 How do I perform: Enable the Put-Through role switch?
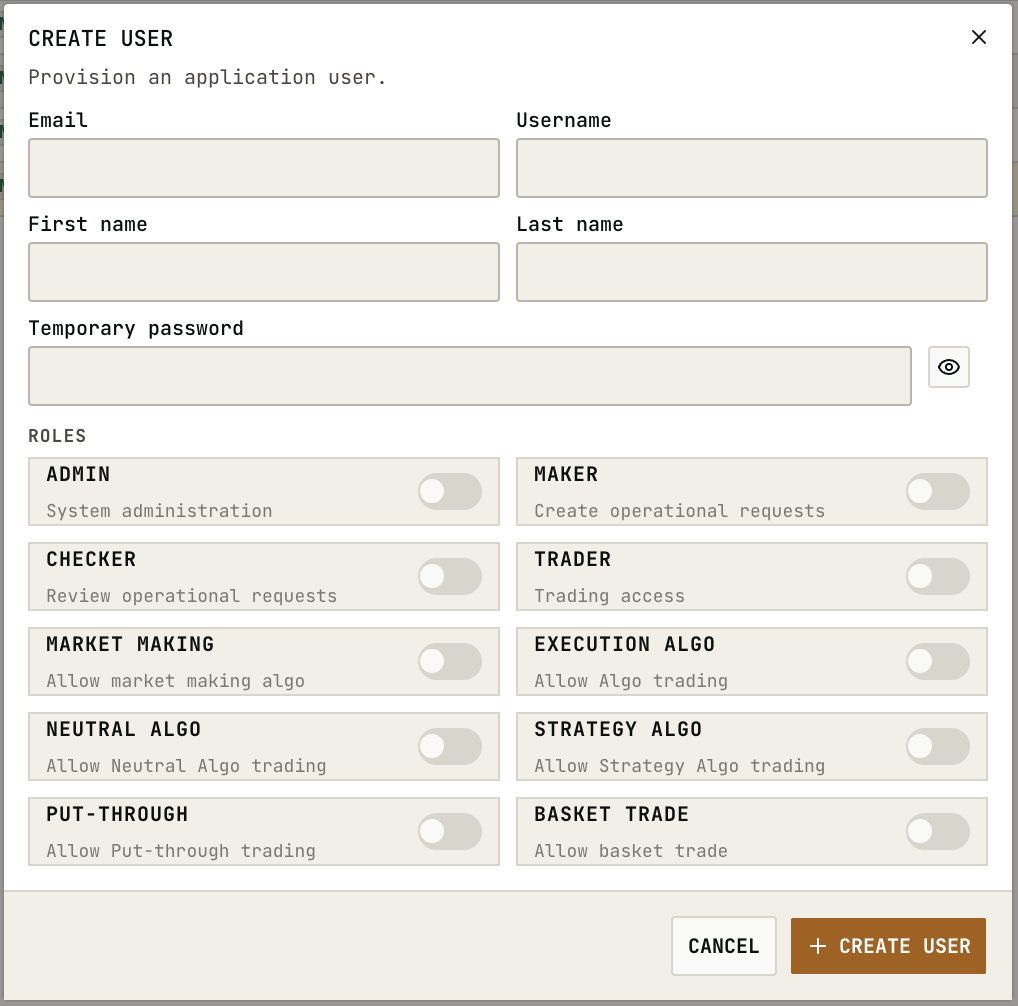[x=450, y=831]
